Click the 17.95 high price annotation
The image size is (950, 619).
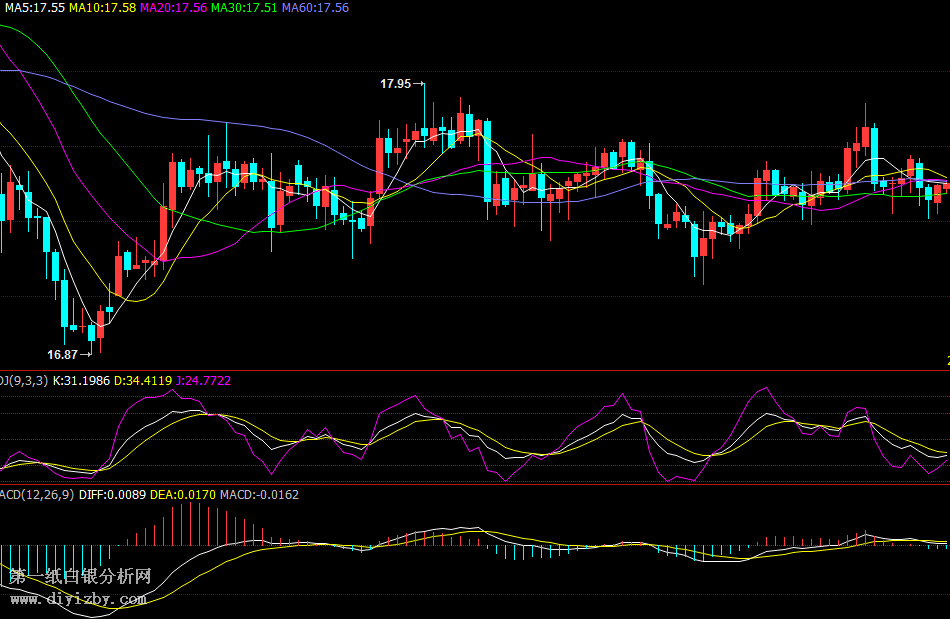395,84
